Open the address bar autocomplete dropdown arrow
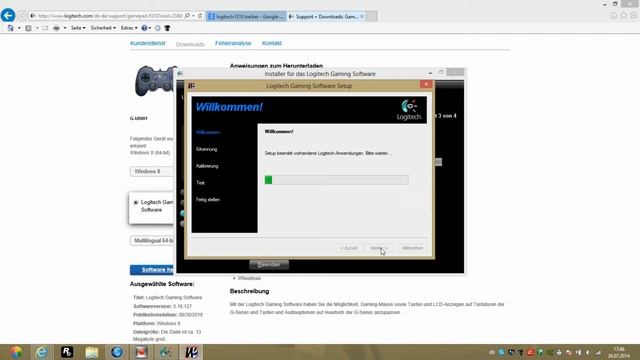 click(x=193, y=16)
